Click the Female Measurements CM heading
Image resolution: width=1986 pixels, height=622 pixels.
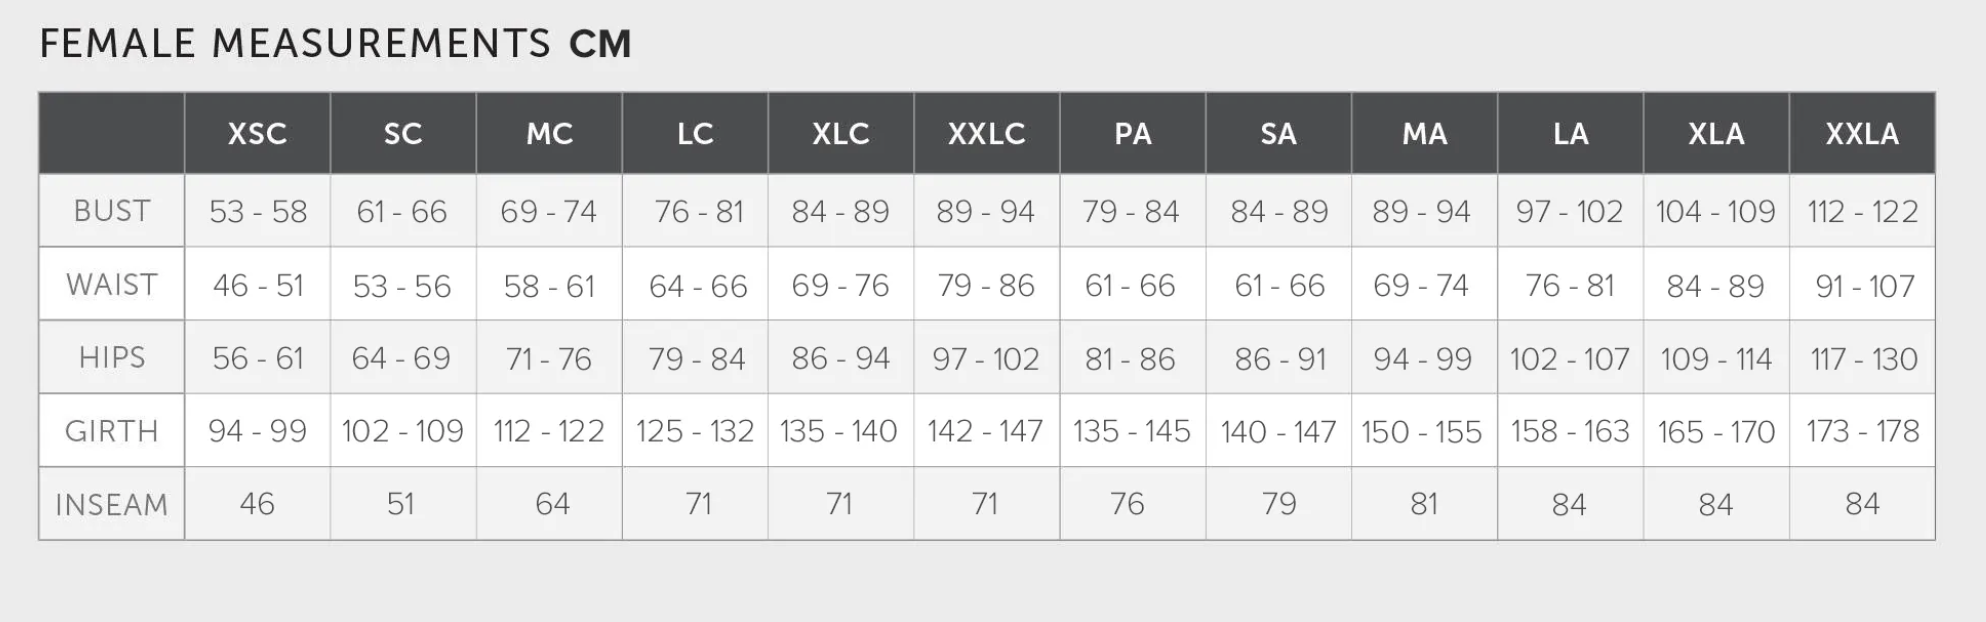click(x=335, y=44)
